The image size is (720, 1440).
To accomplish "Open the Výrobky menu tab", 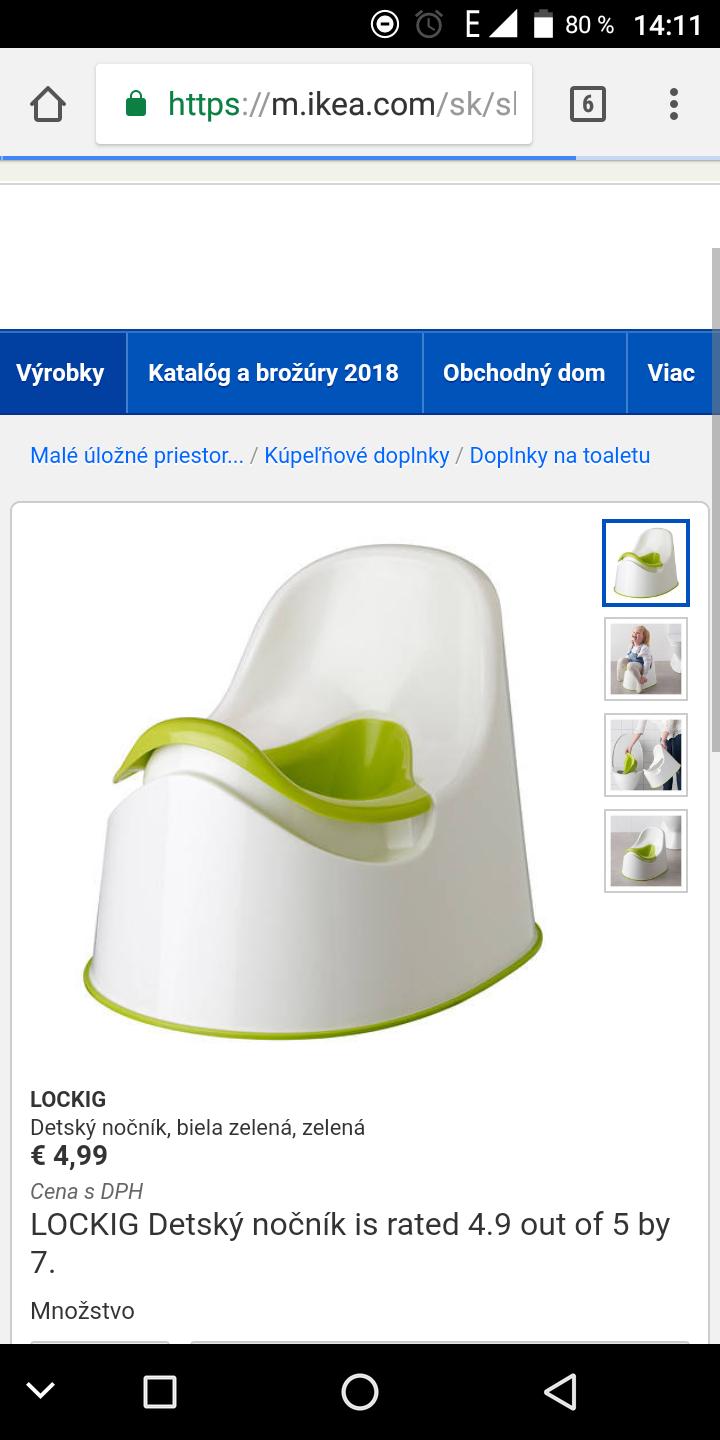I will click(62, 373).
